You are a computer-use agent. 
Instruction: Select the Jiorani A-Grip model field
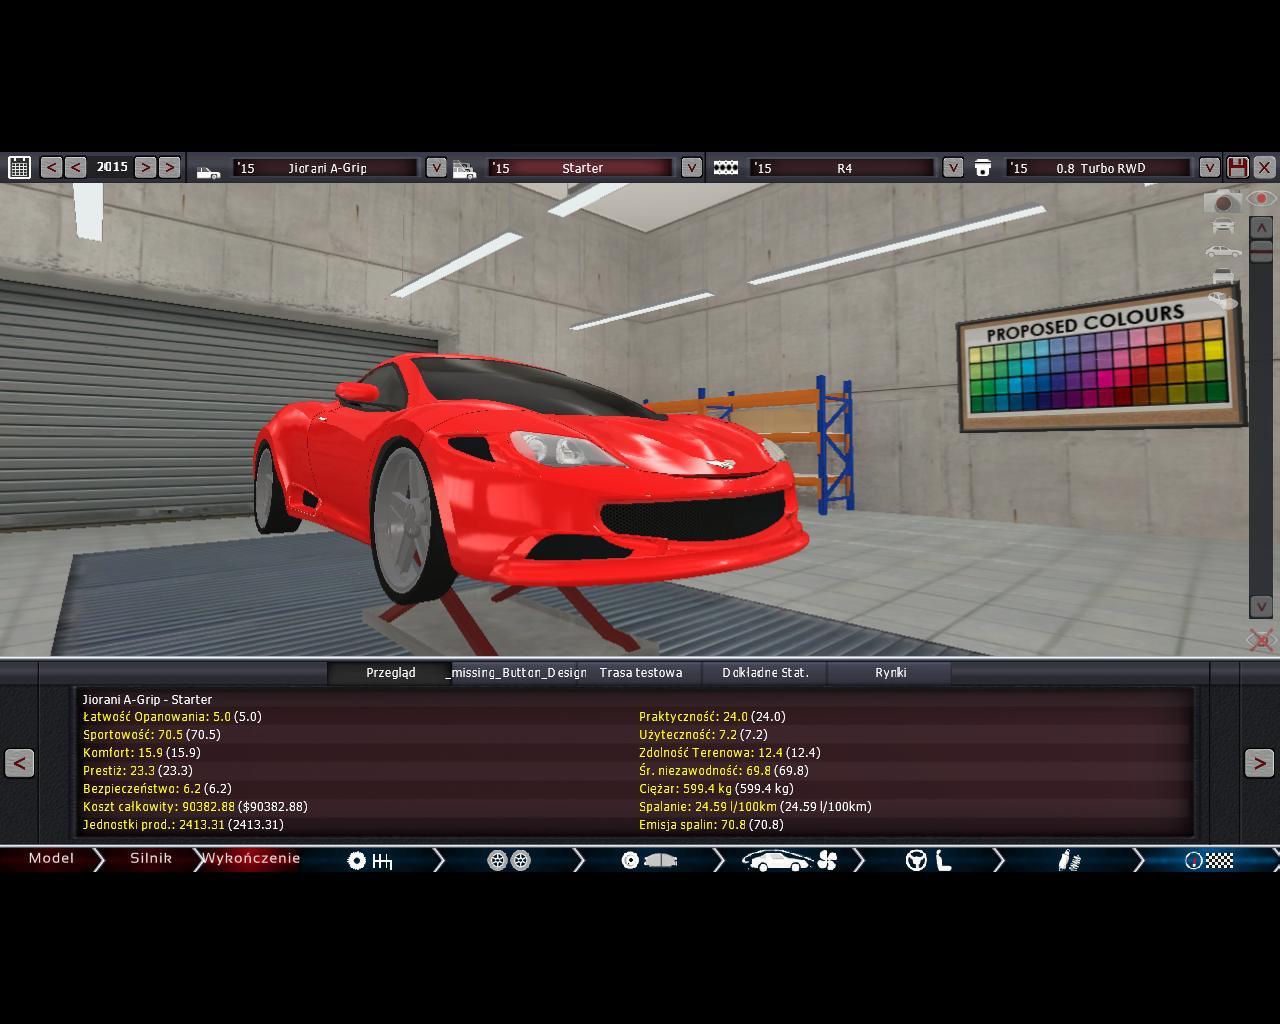coord(326,168)
